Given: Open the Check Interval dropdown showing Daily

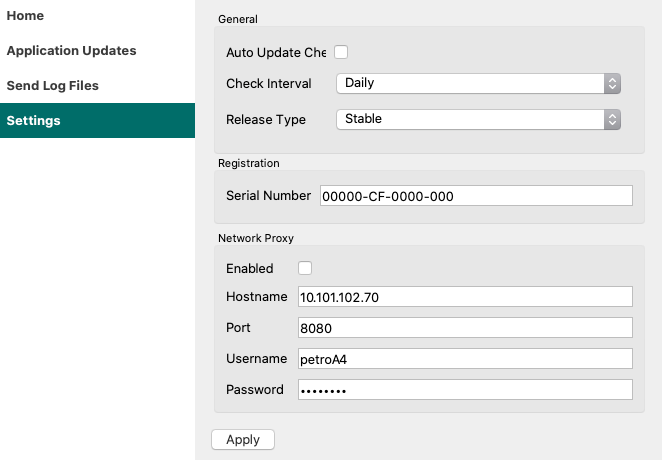Looking at the screenshot, I should (478, 84).
